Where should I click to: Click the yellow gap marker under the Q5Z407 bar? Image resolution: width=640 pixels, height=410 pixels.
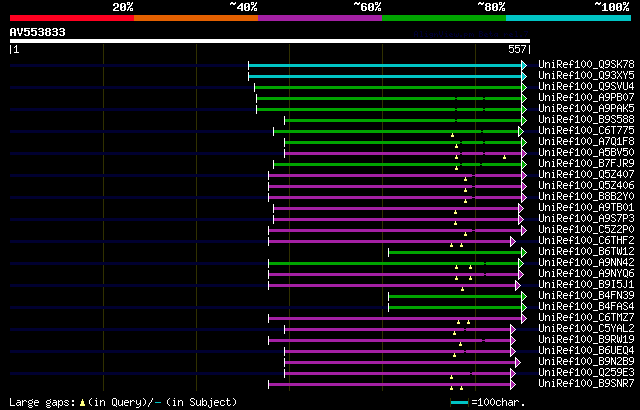(x=465, y=179)
